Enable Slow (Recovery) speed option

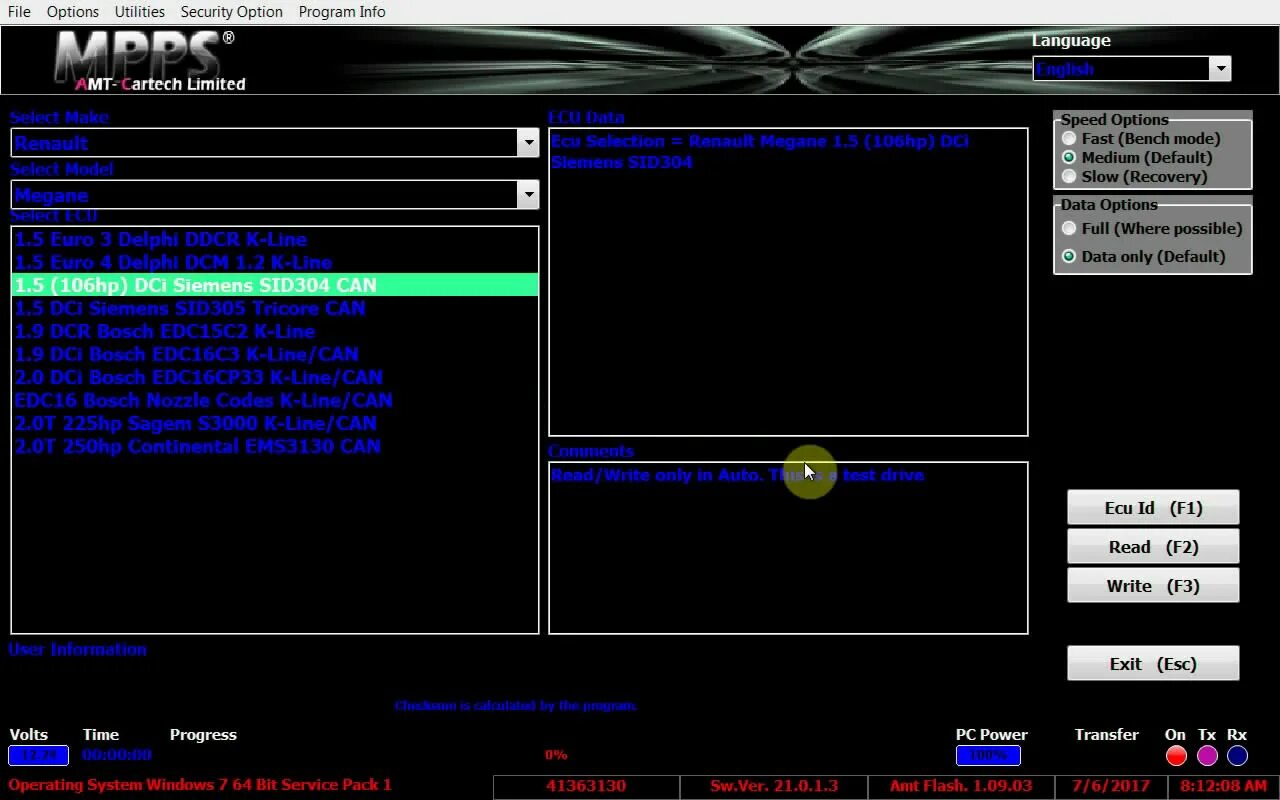click(x=1069, y=176)
